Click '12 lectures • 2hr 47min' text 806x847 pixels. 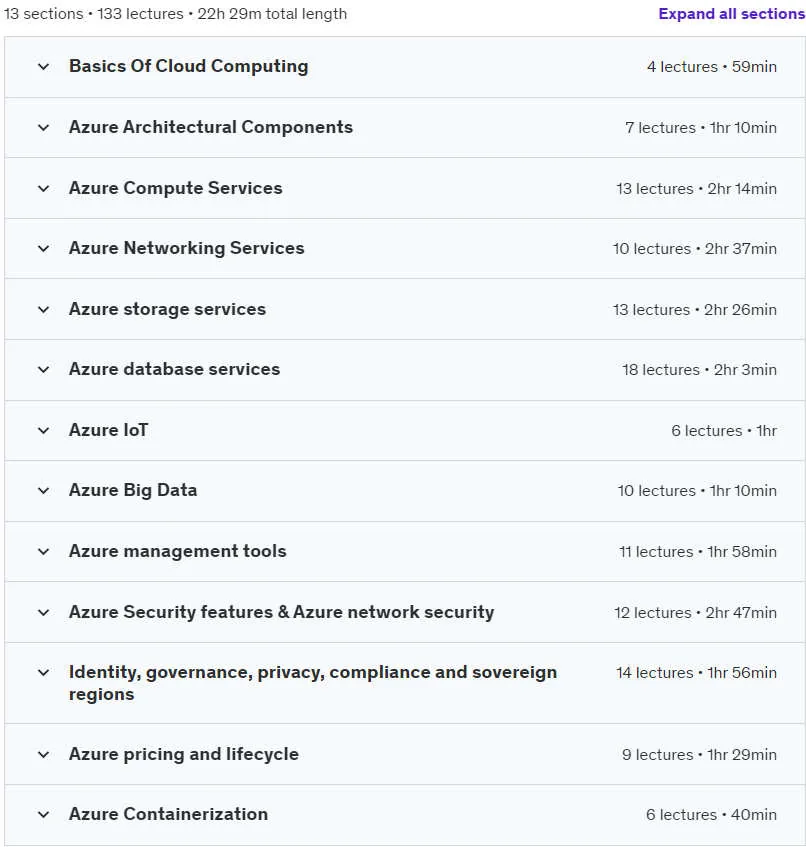coord(696,613)
